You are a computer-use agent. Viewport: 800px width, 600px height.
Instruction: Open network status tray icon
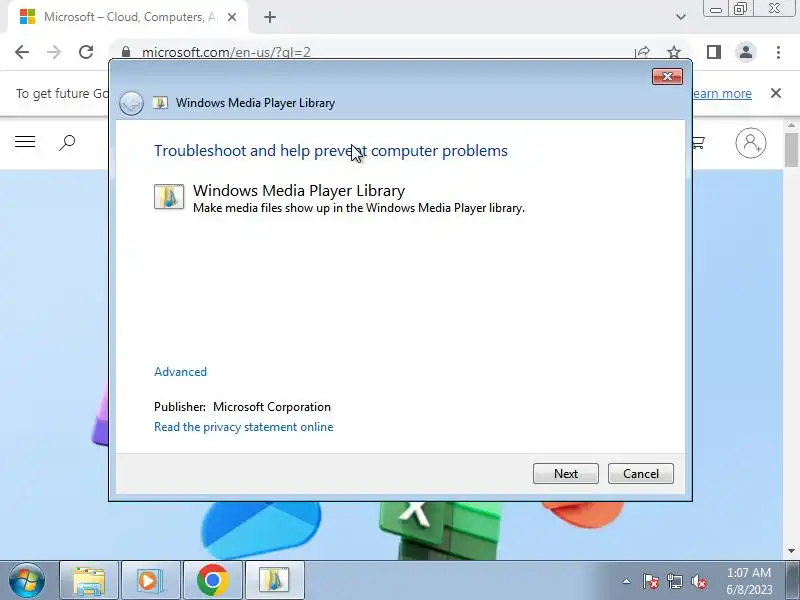click(674, 581)
